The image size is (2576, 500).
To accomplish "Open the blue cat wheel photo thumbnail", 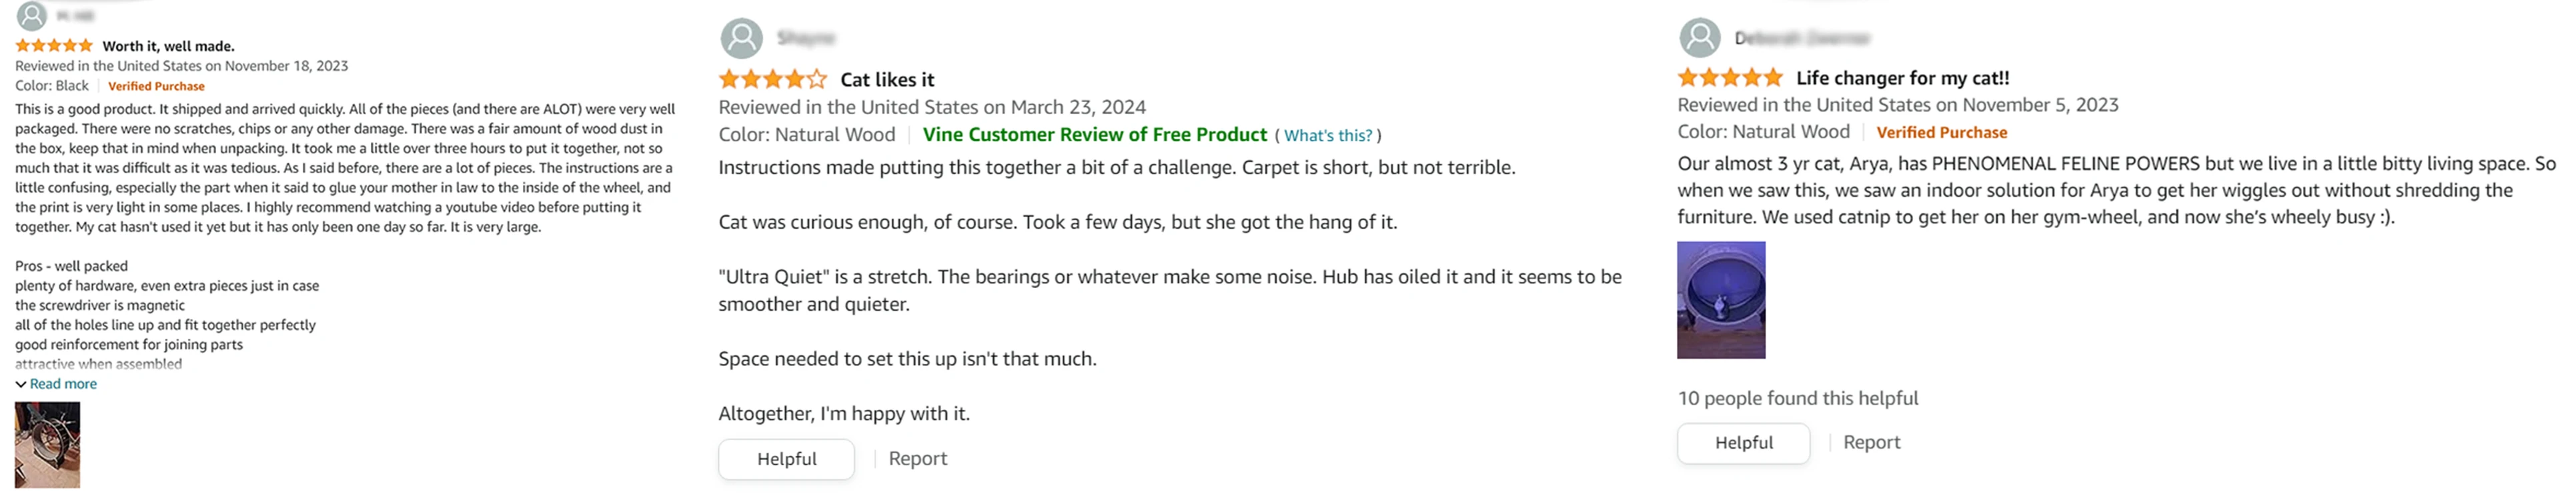I will pos(1721,300).
